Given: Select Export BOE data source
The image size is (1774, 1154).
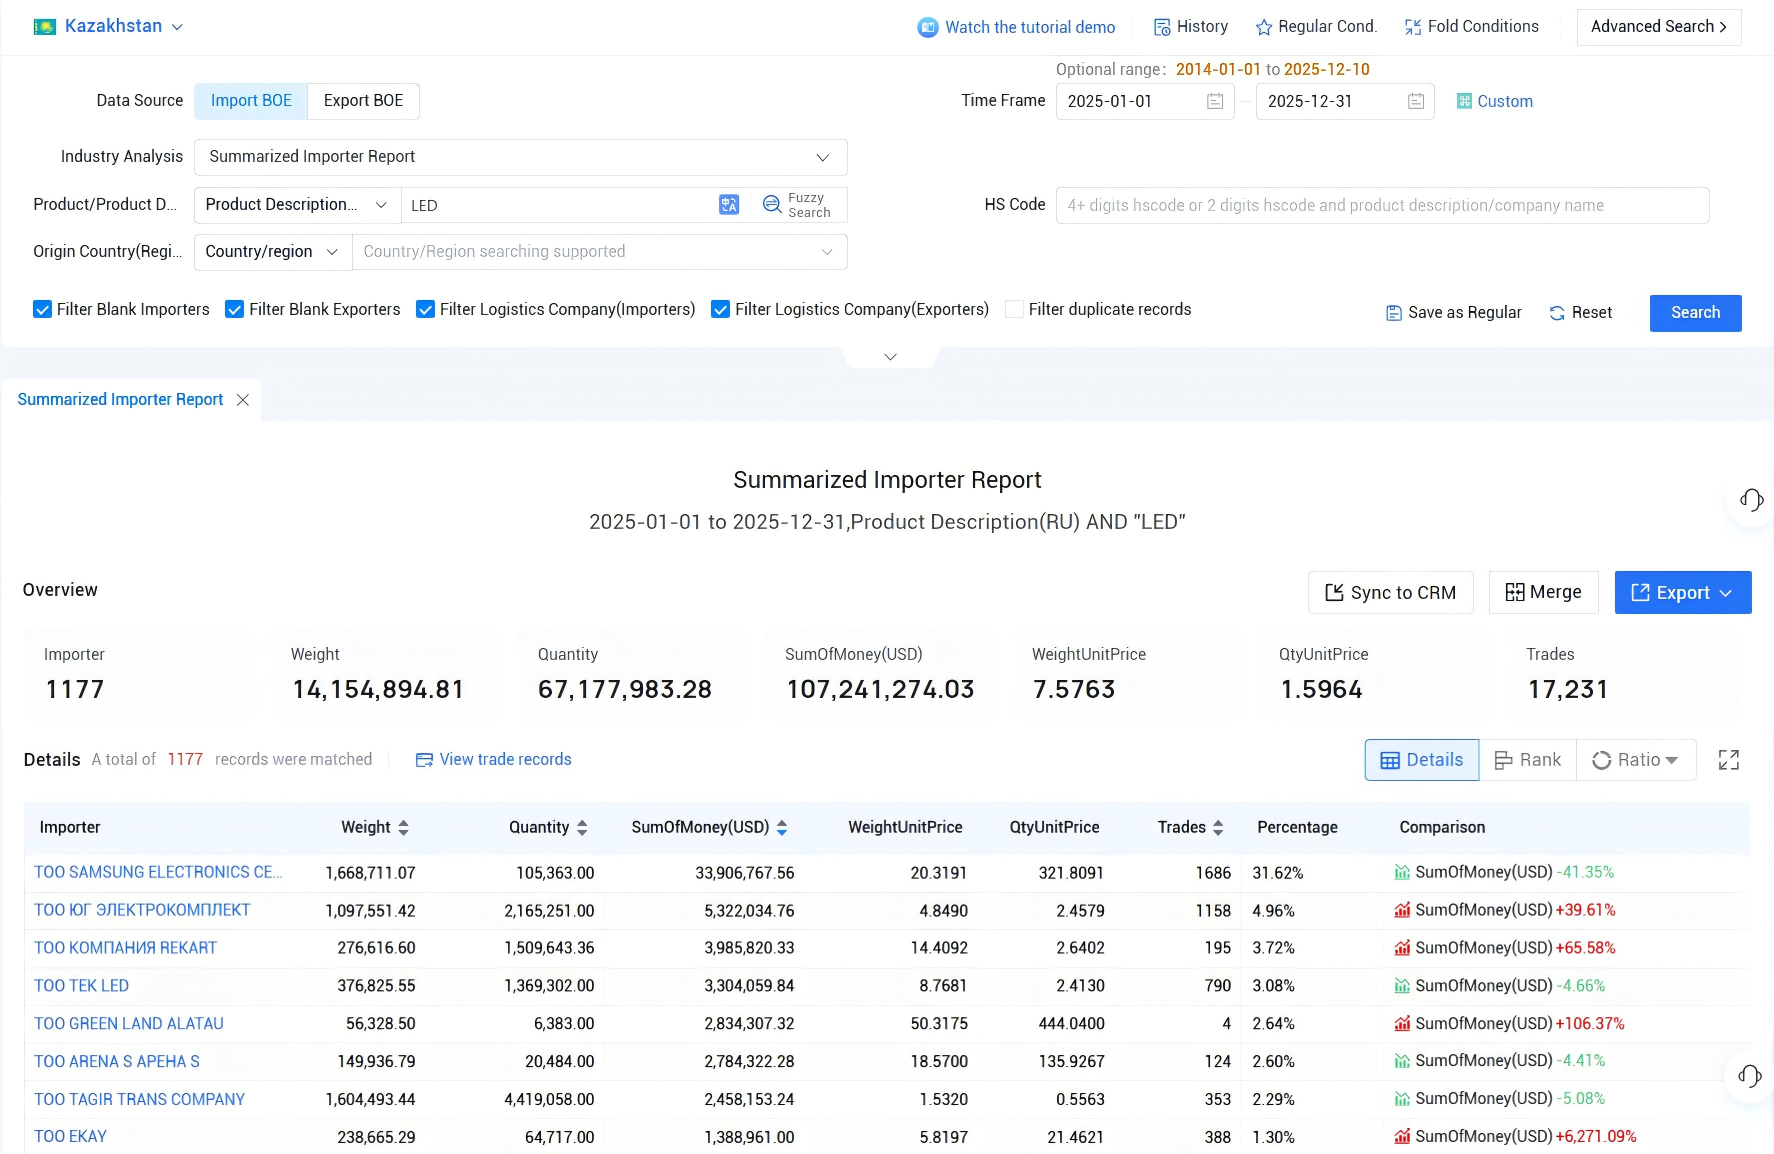Looking at the screenshot, I should [x=364, y=101].
